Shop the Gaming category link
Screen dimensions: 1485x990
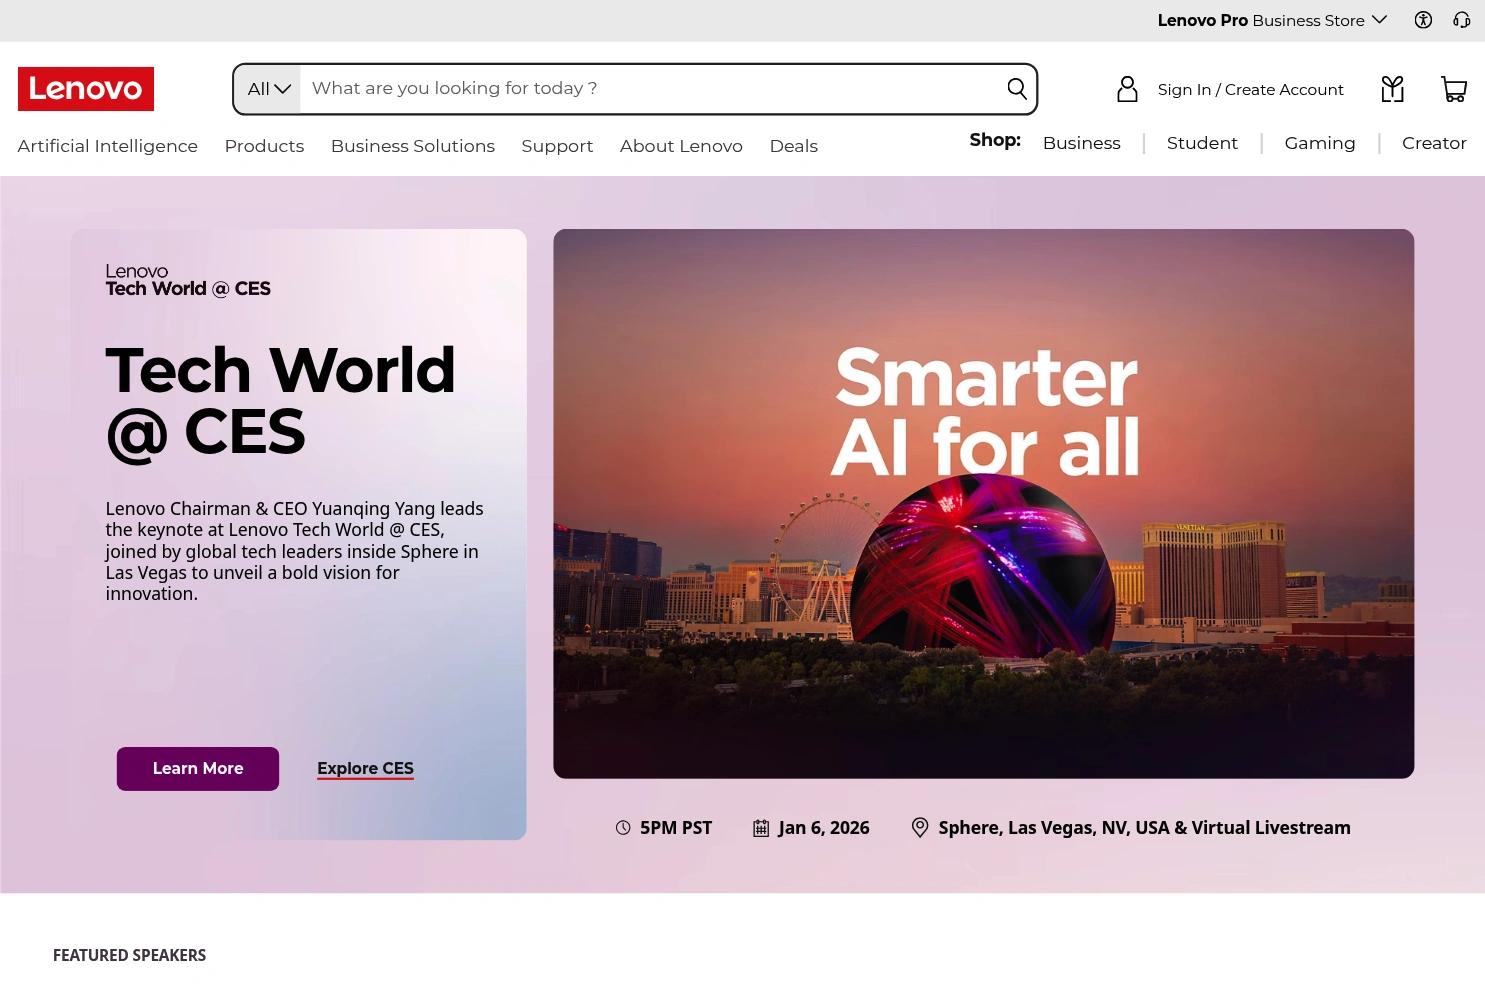1320,143
